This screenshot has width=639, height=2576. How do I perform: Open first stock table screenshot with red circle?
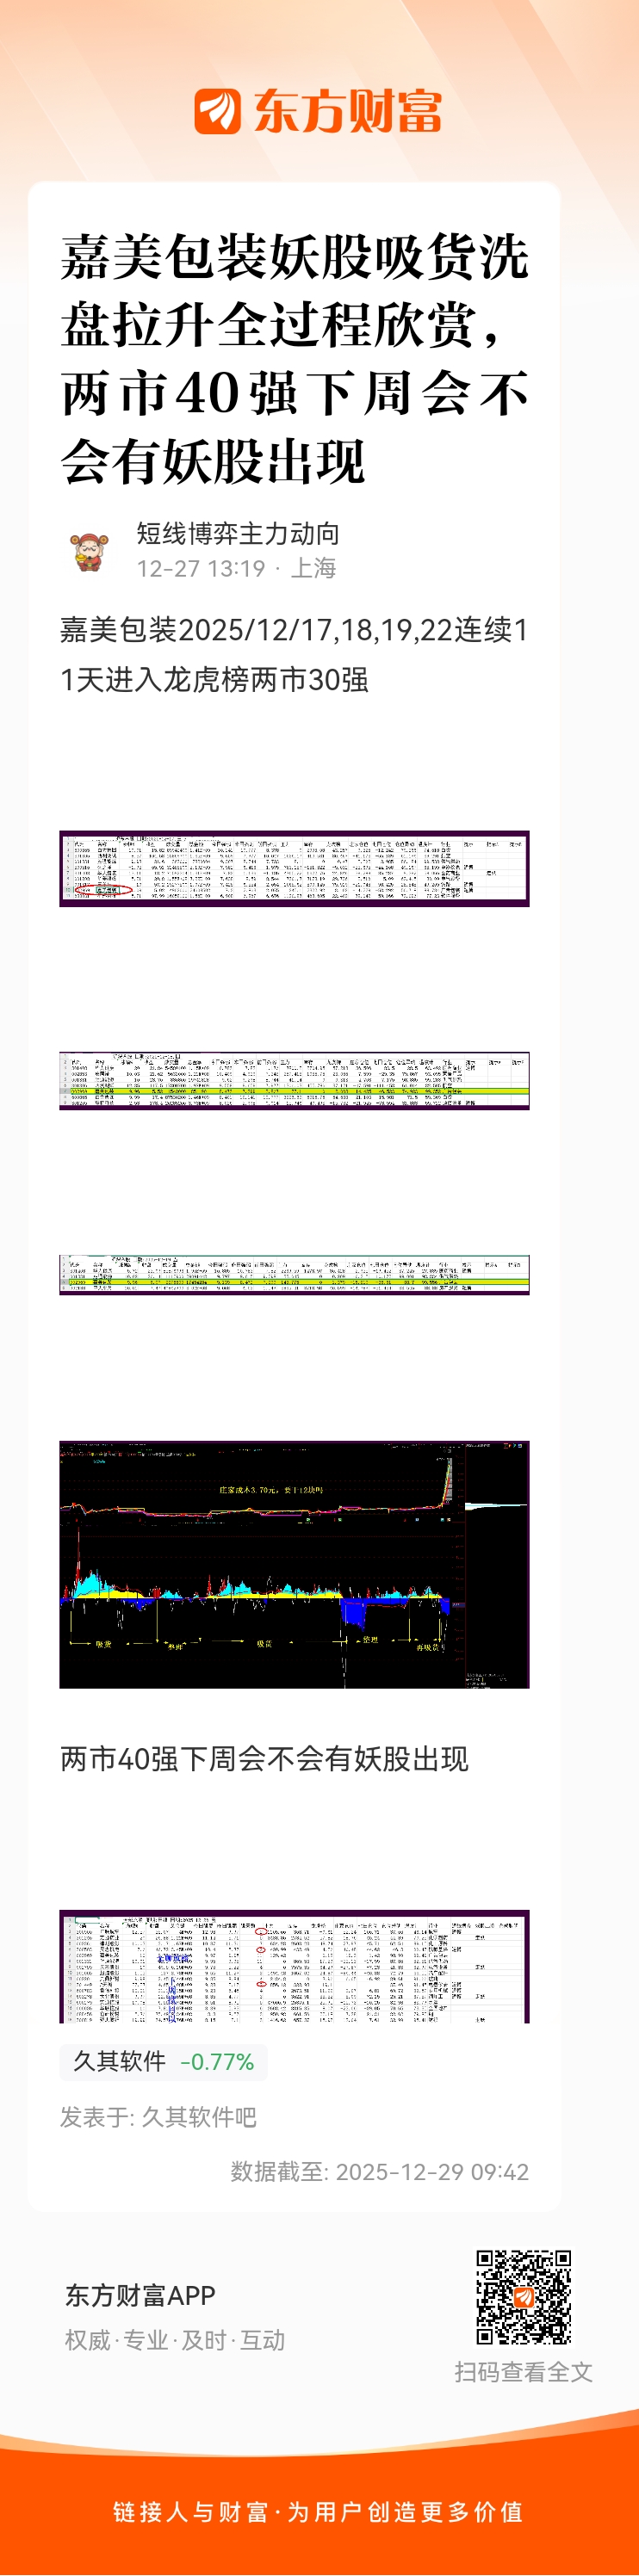tap(294, 868)
